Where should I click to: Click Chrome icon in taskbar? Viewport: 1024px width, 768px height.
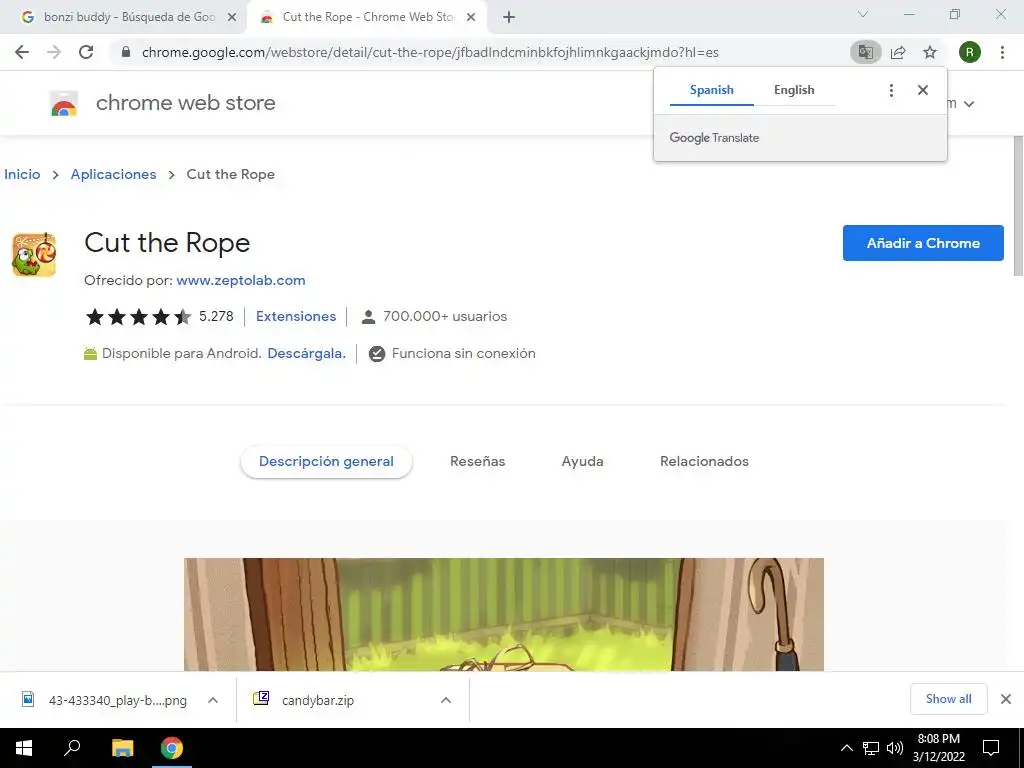click(172, 748)
